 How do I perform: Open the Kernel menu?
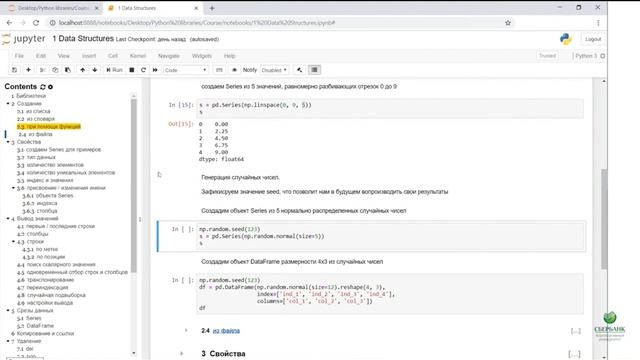(138, 56)
